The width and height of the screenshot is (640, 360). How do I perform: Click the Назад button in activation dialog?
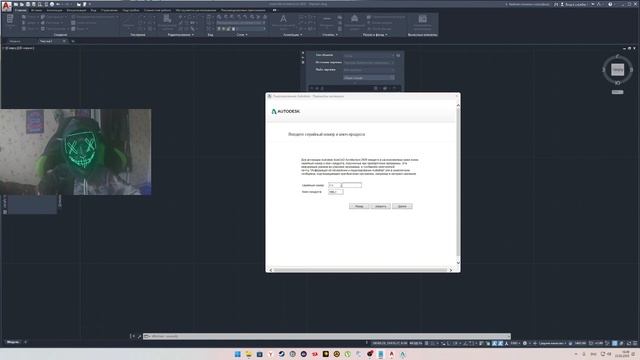[359, 206]
